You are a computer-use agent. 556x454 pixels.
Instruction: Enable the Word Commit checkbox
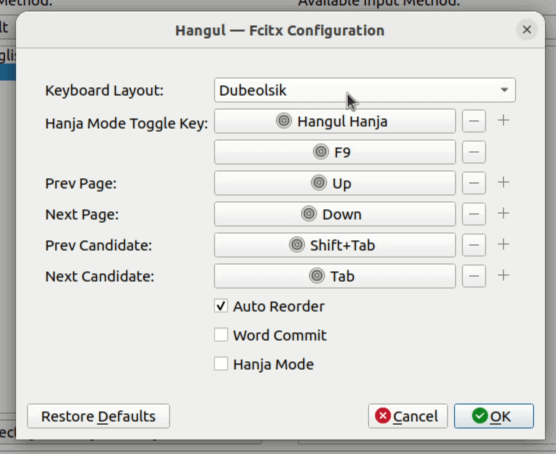[221, 335]
